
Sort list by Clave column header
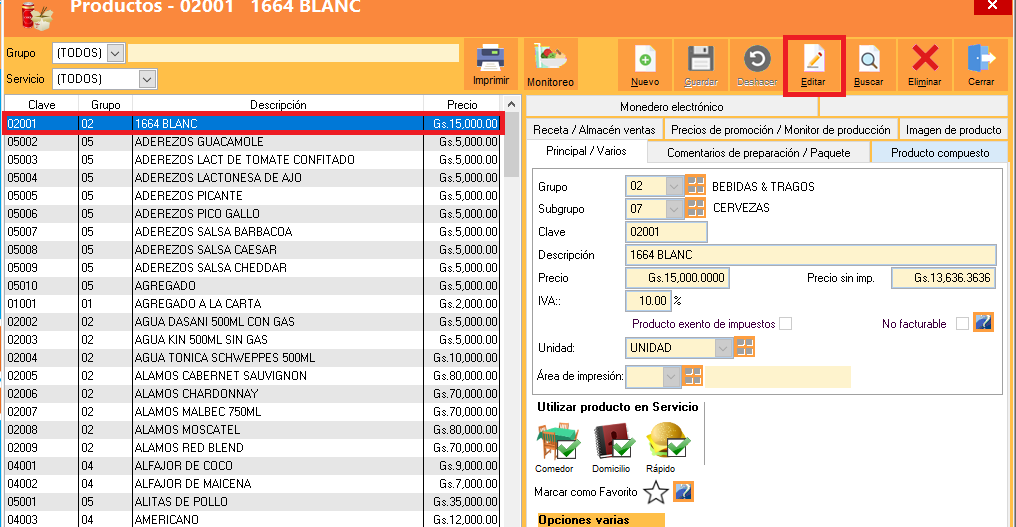tap(41, 104)
